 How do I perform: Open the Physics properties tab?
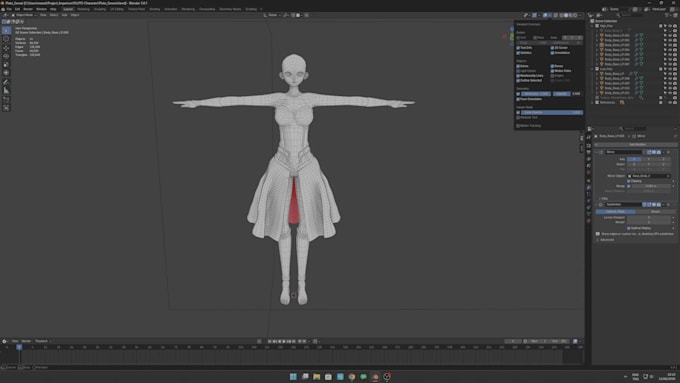coord(588,201)
